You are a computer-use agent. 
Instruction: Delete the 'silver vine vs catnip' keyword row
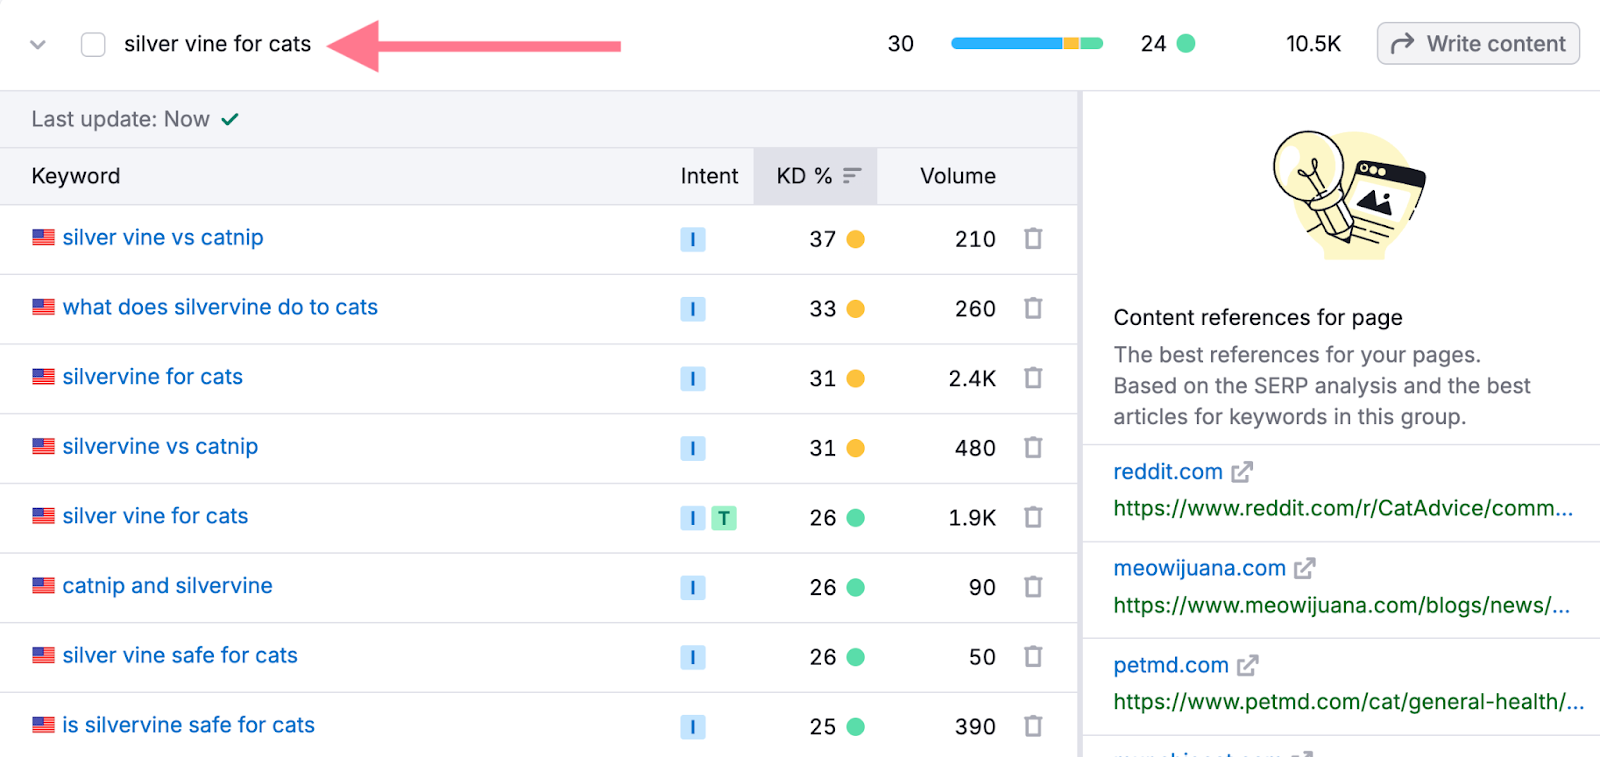[1033, 239]
